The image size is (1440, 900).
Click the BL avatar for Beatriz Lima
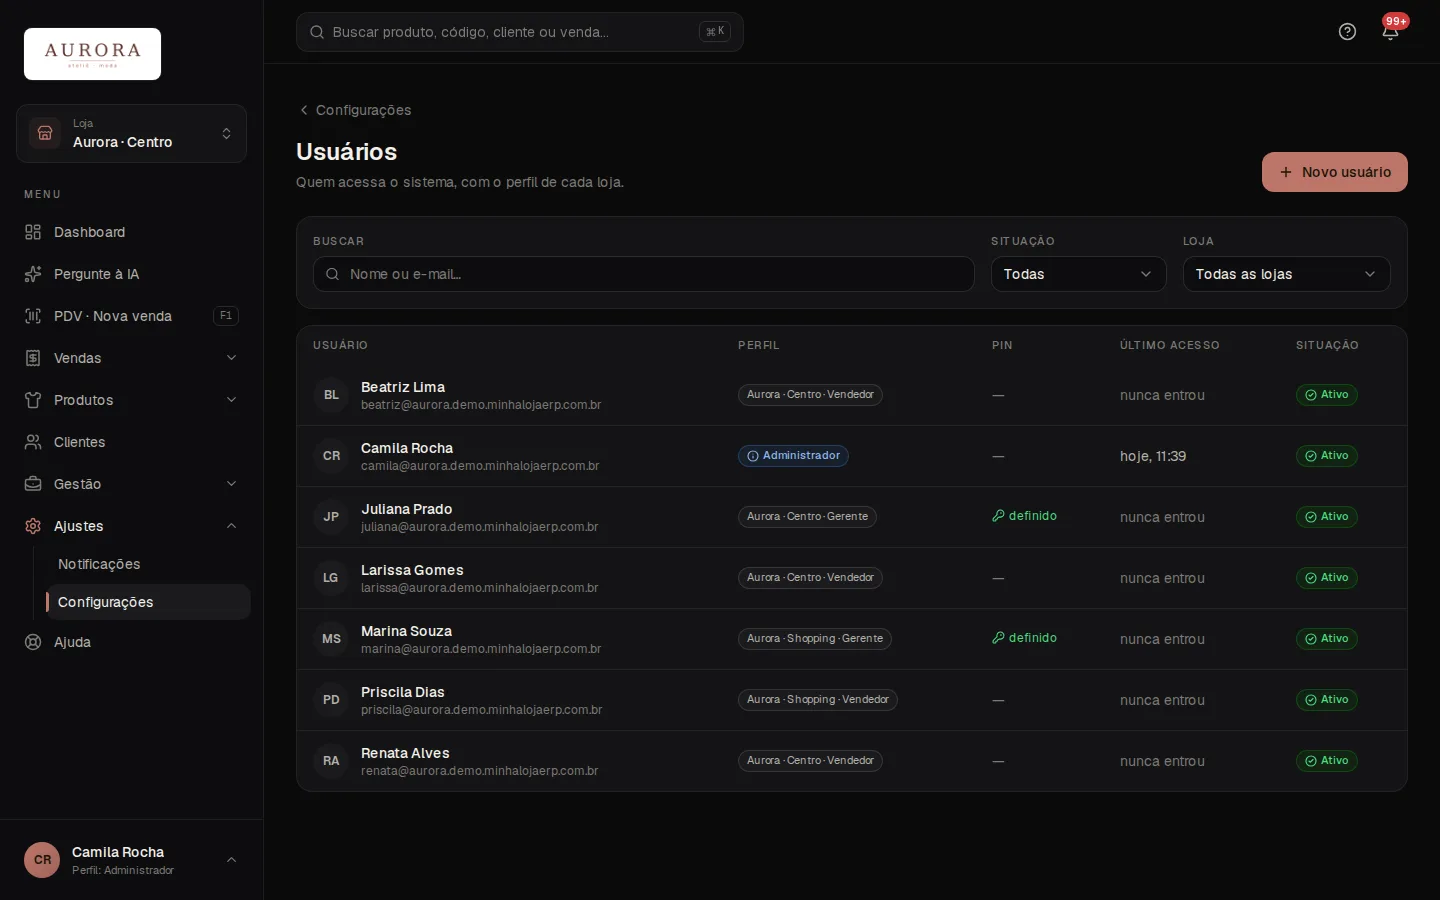point(331,395)
